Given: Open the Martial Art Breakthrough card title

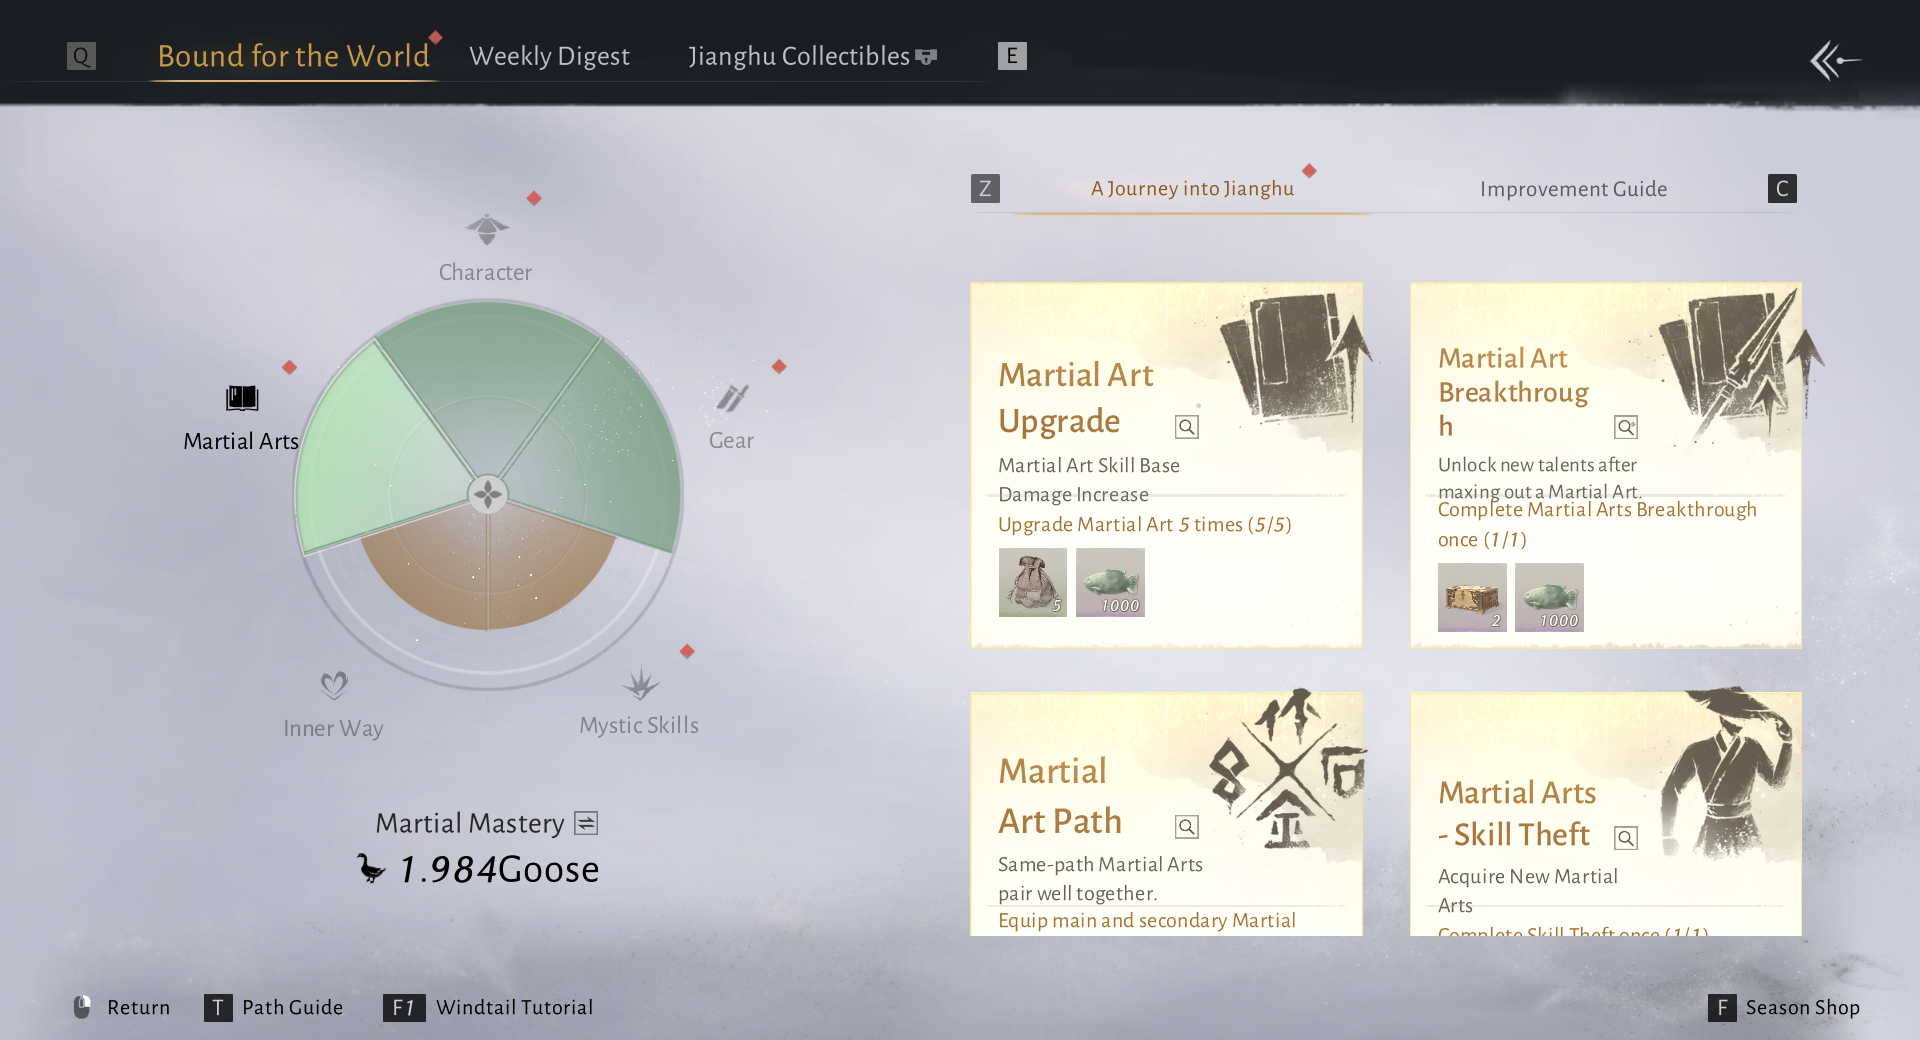Looking at the screenshot, I should pyautogui.click(x=1513, y=392).
